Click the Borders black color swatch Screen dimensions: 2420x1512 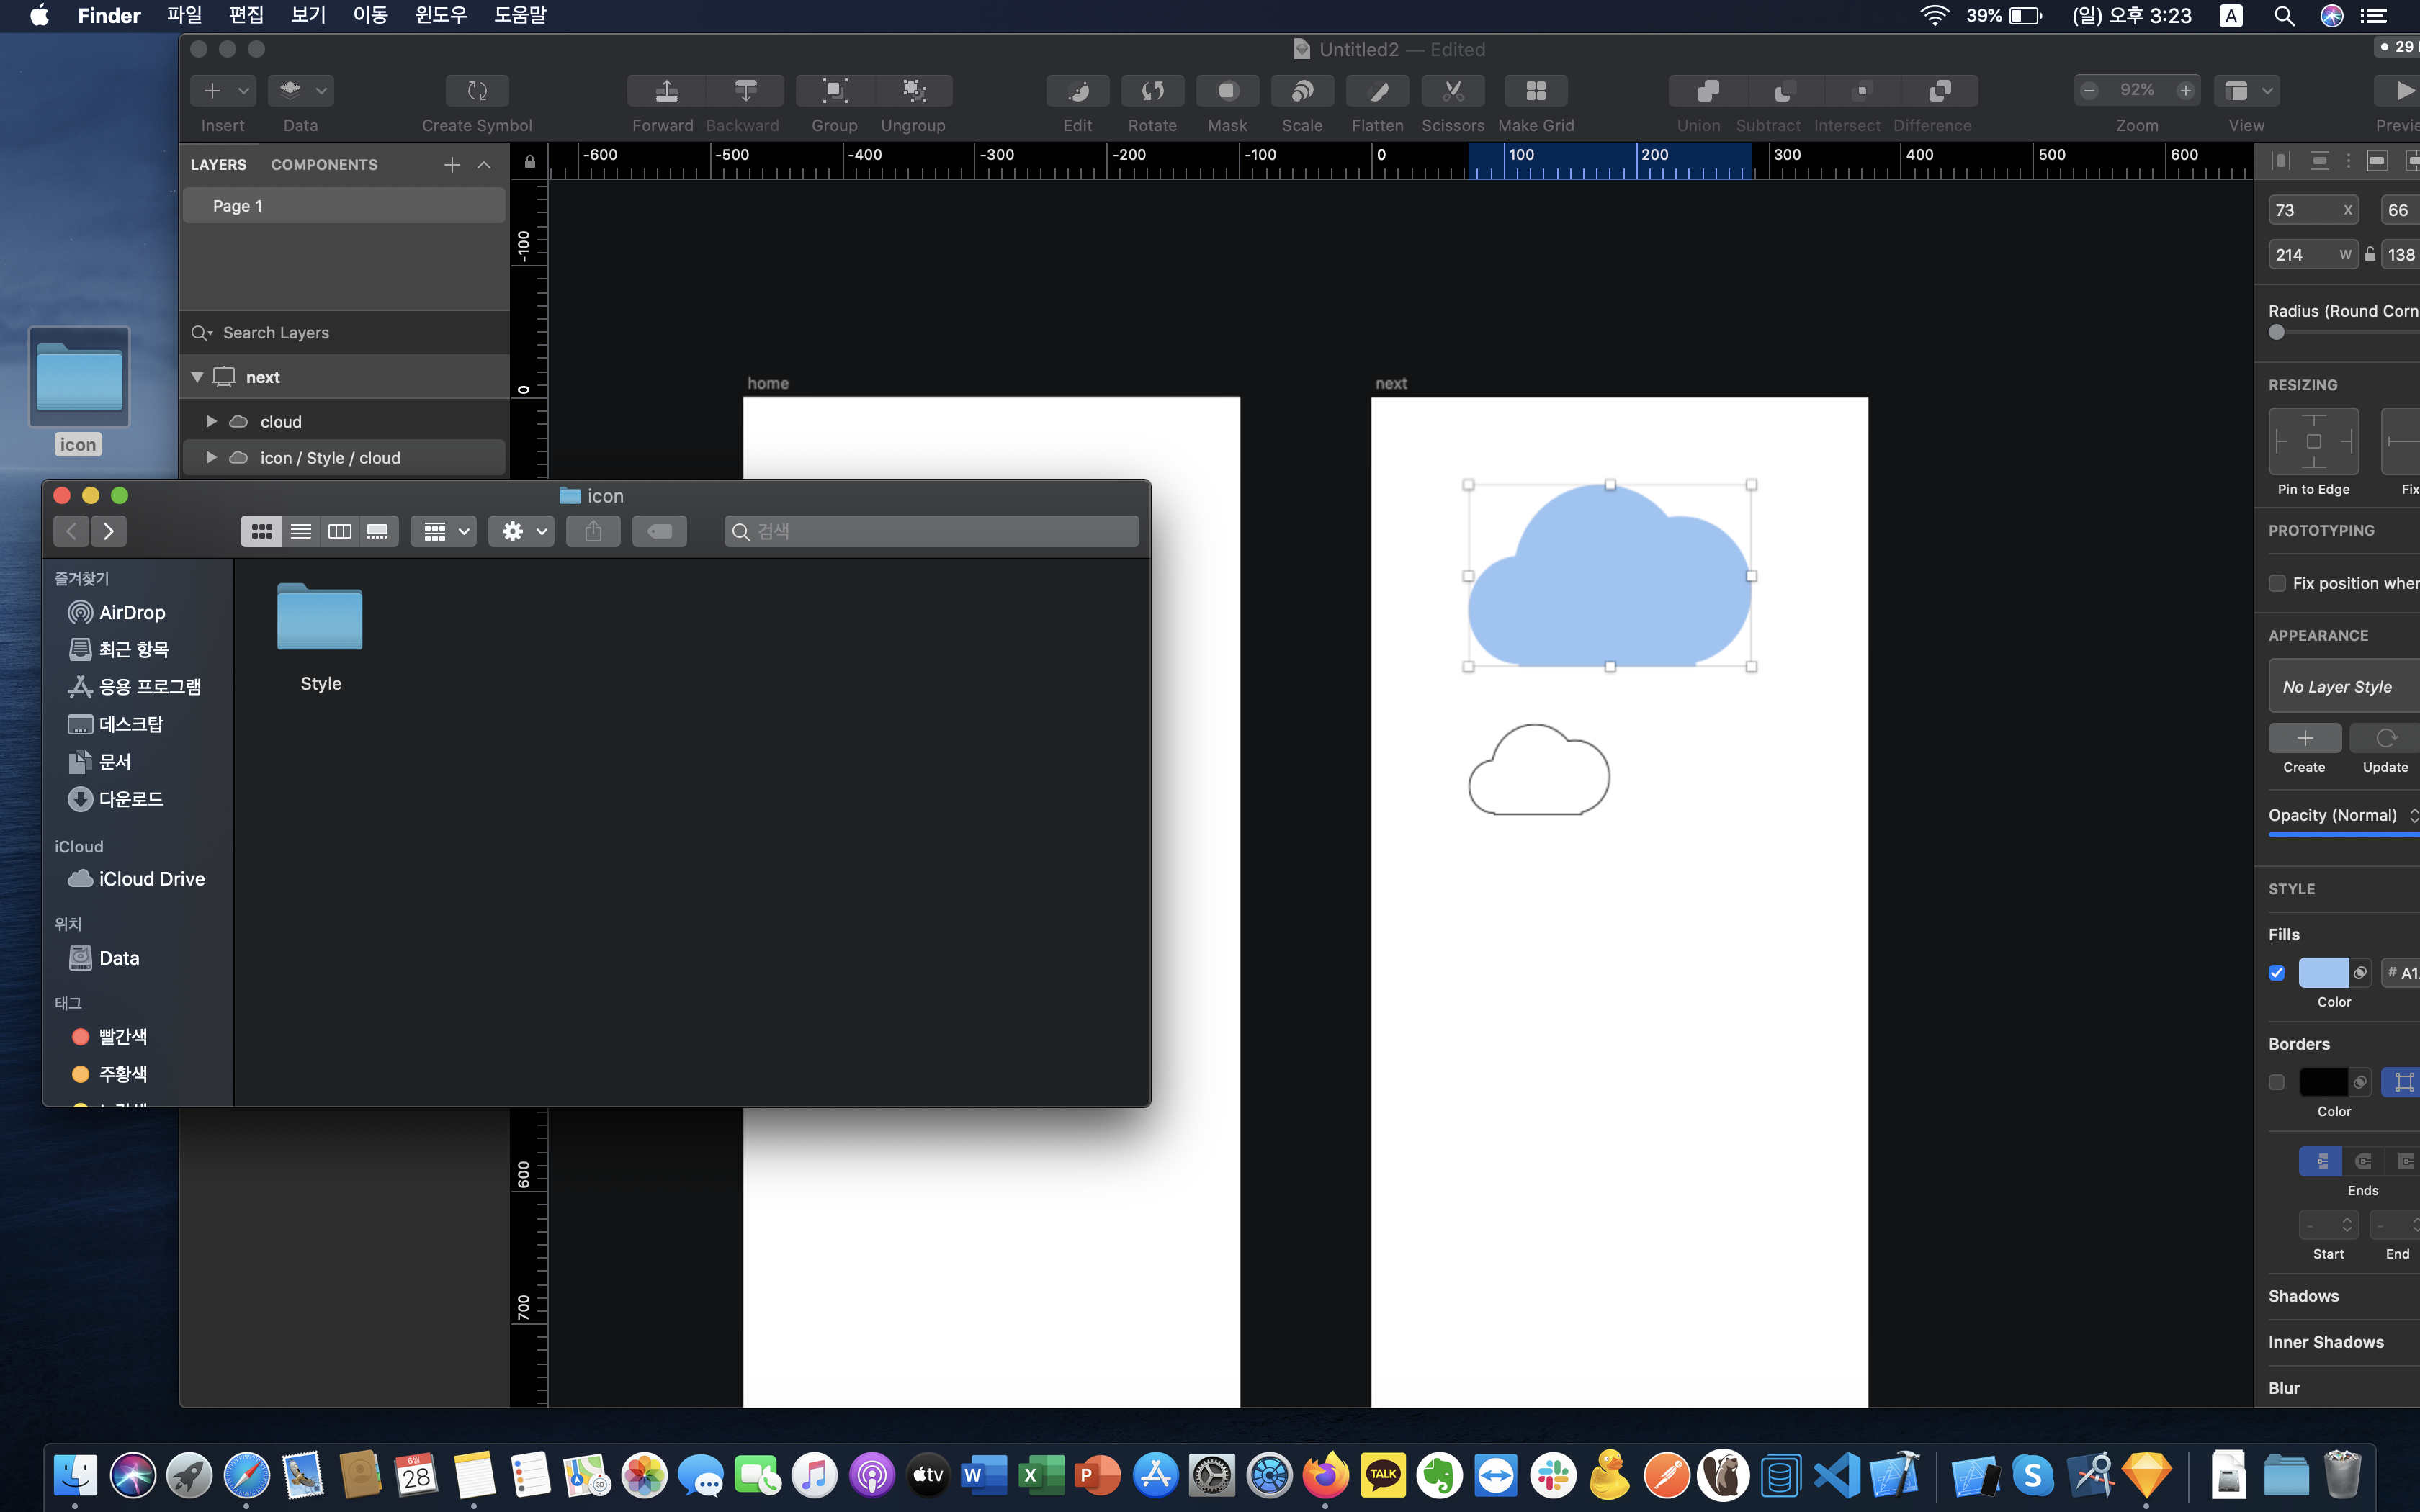pos(2323,1082)
